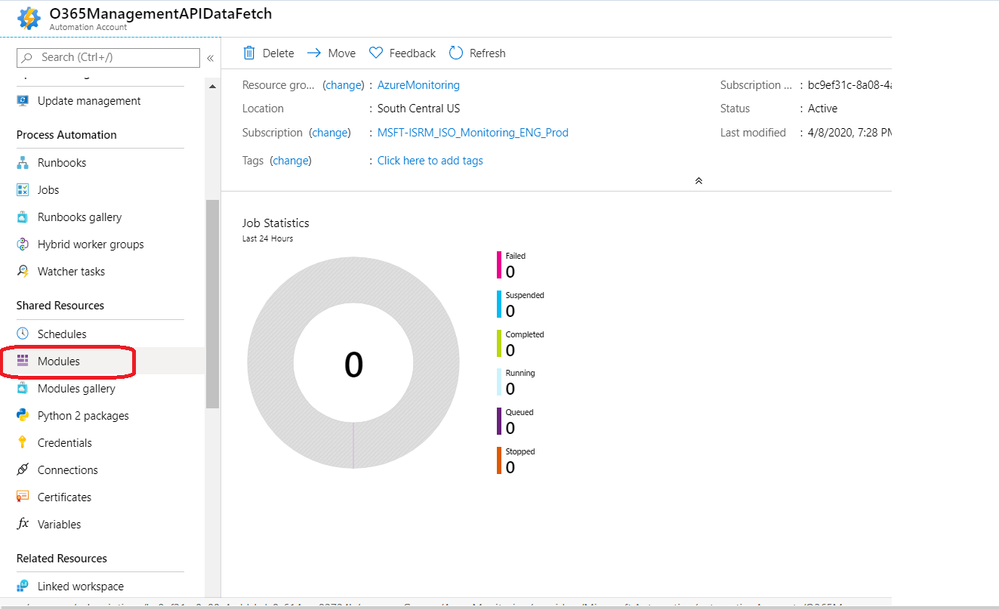The width and height of the screenshot is (999, 609).
Task: Click the Refresh circular arrow icon
Action: tap(456, 53)
